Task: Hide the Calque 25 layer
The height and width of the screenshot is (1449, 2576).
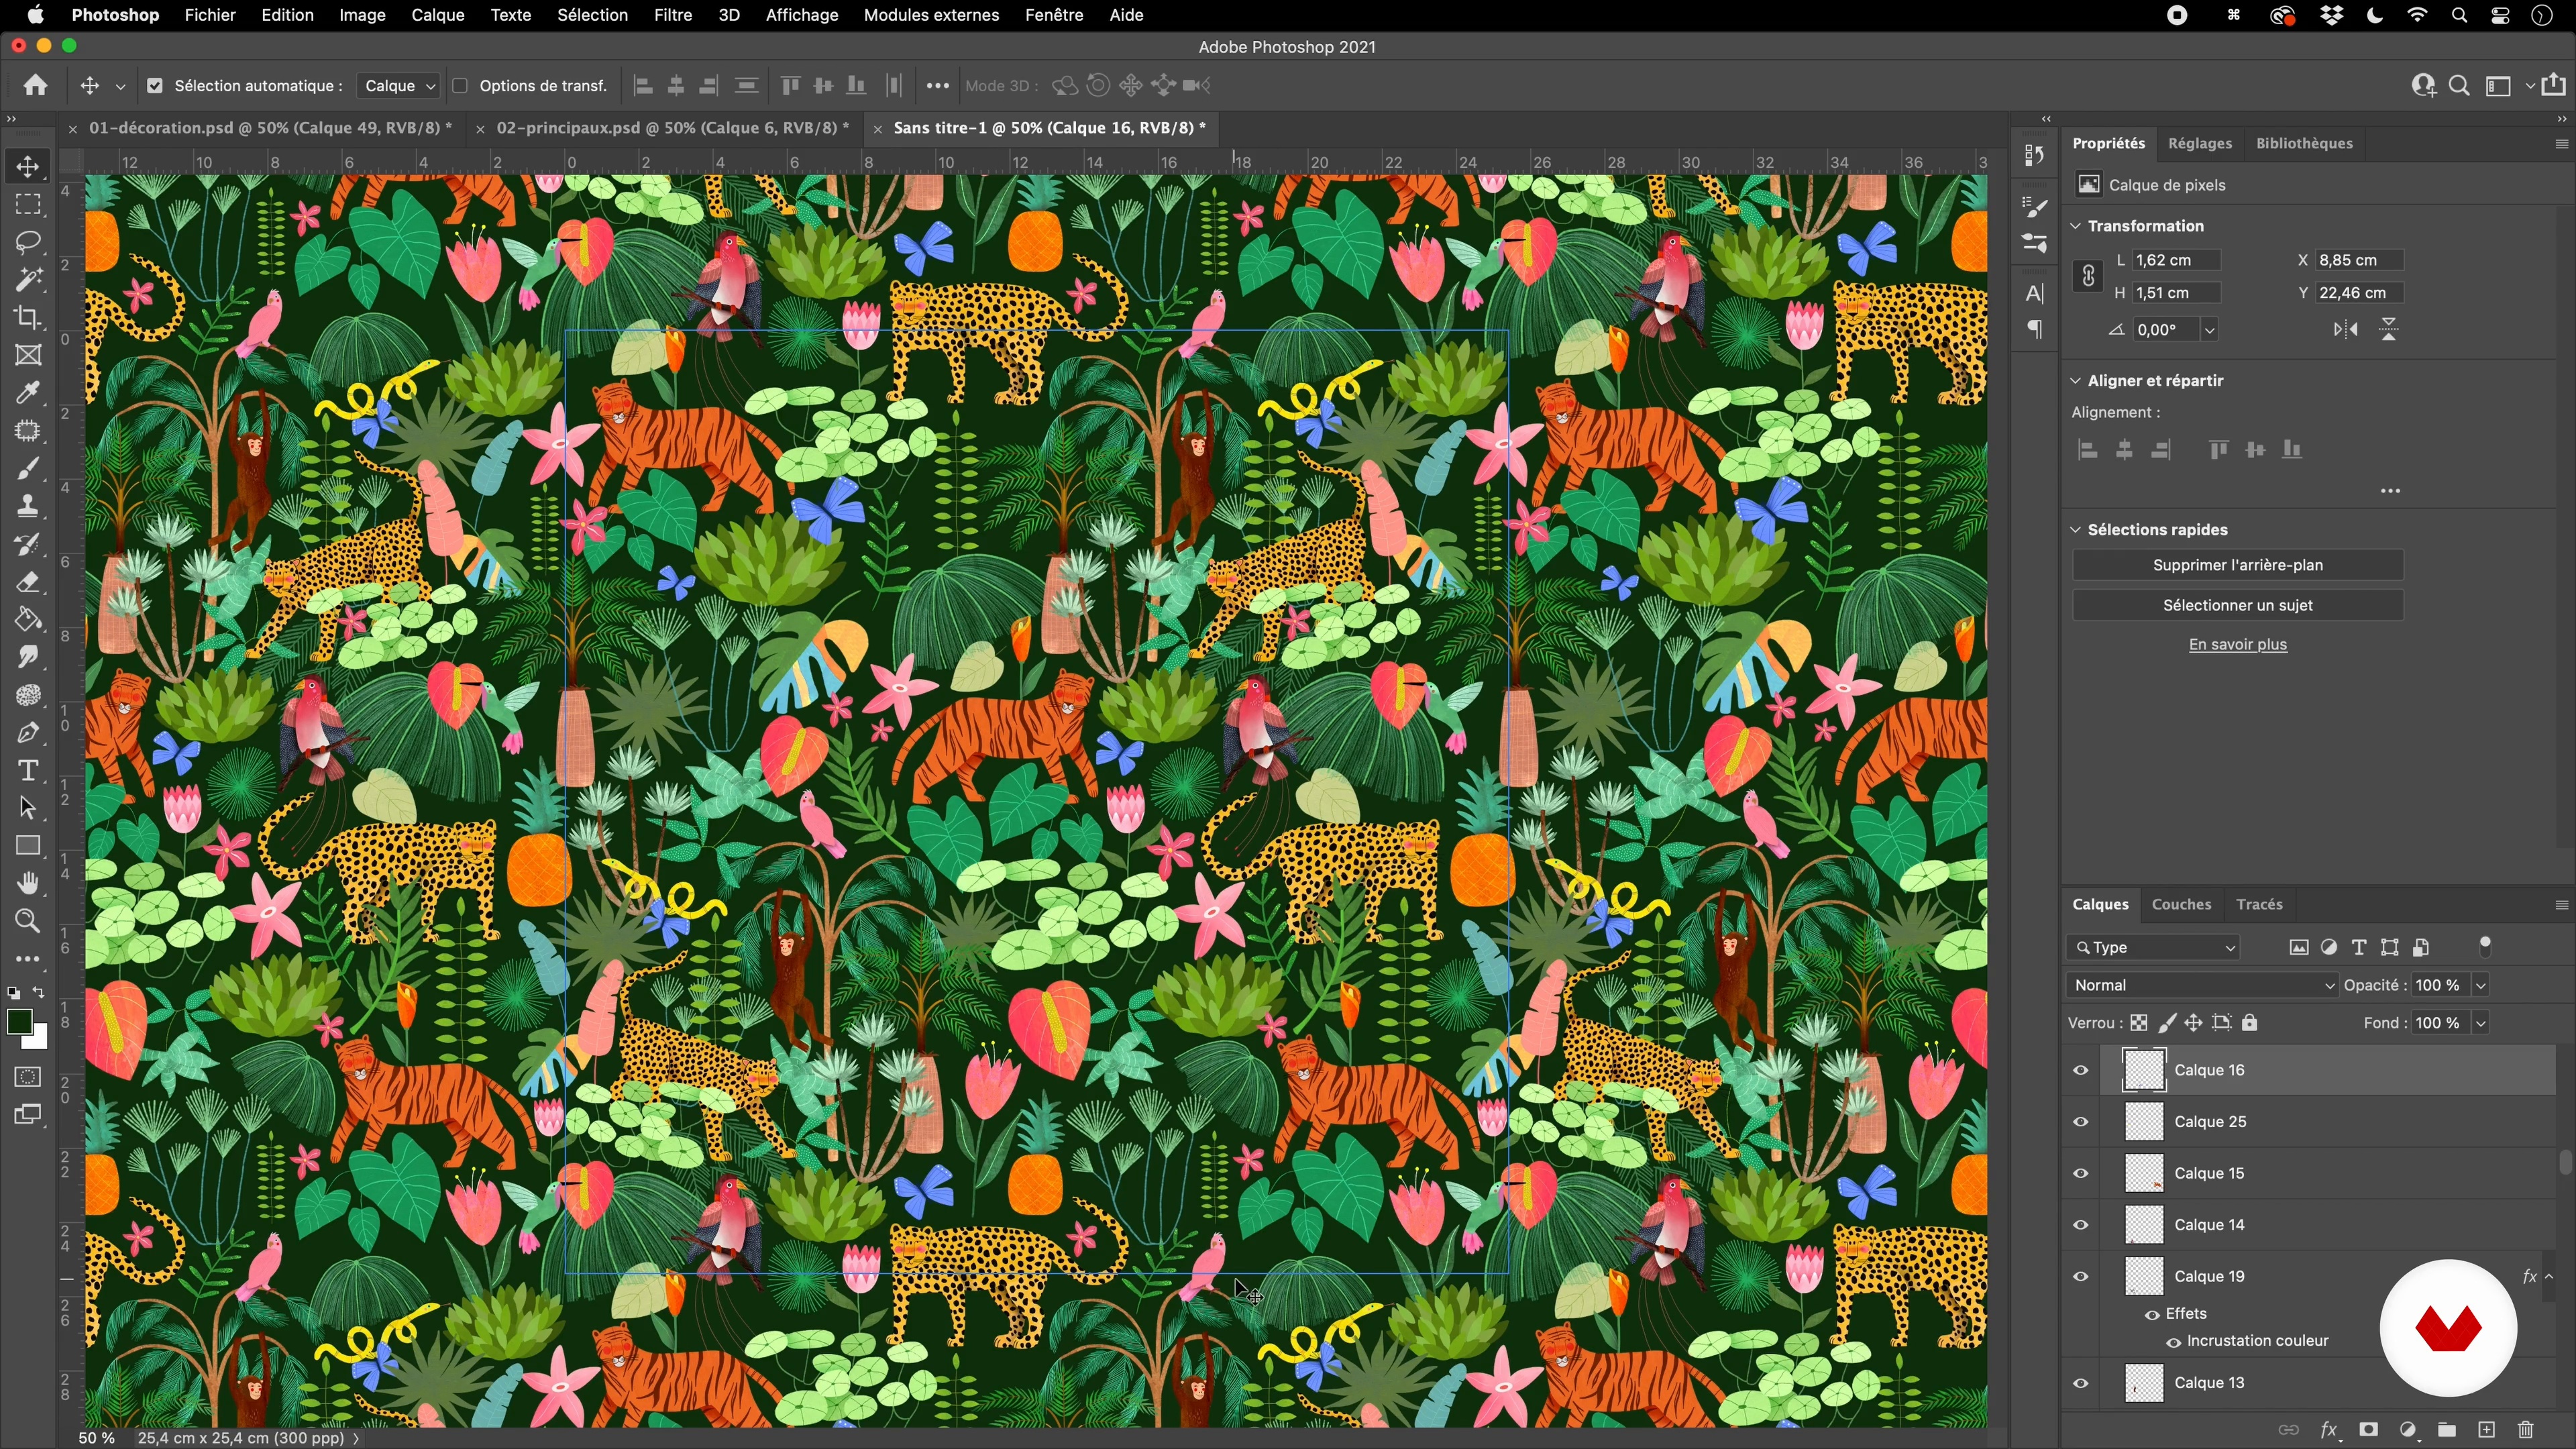Action: coord(2081,1122)
